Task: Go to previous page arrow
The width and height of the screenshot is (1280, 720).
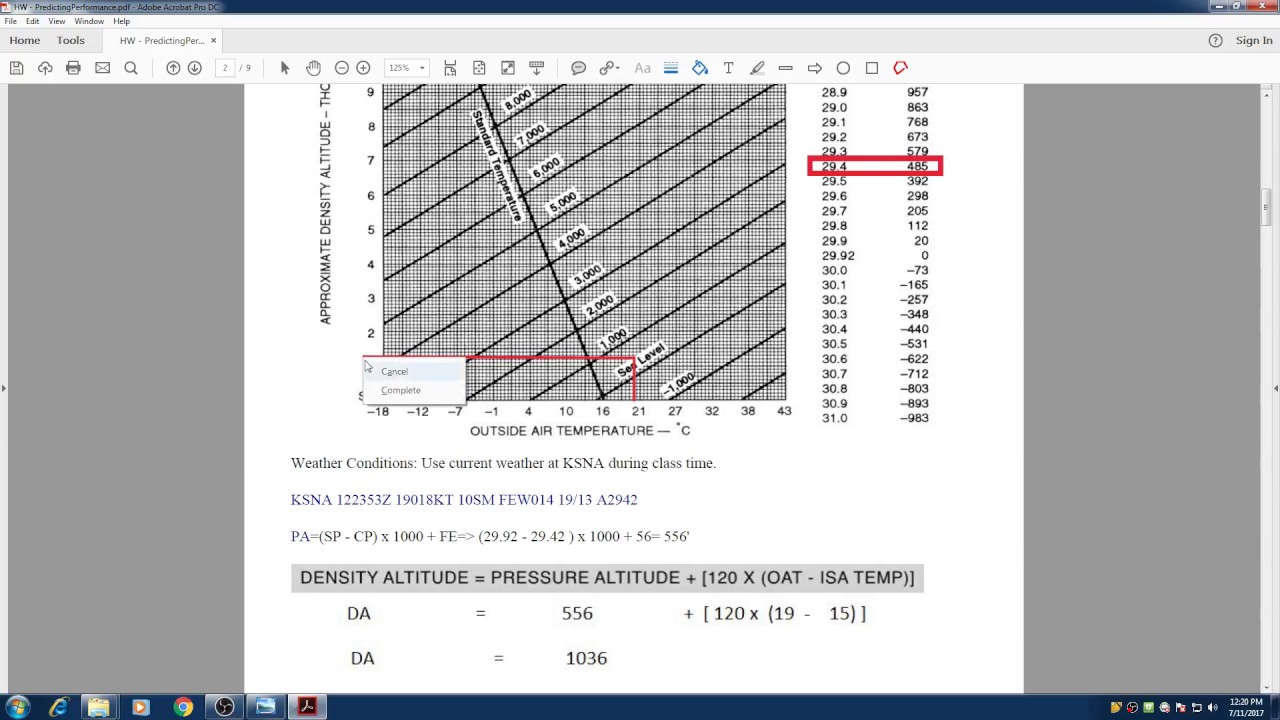Action: tap(173, 68)
